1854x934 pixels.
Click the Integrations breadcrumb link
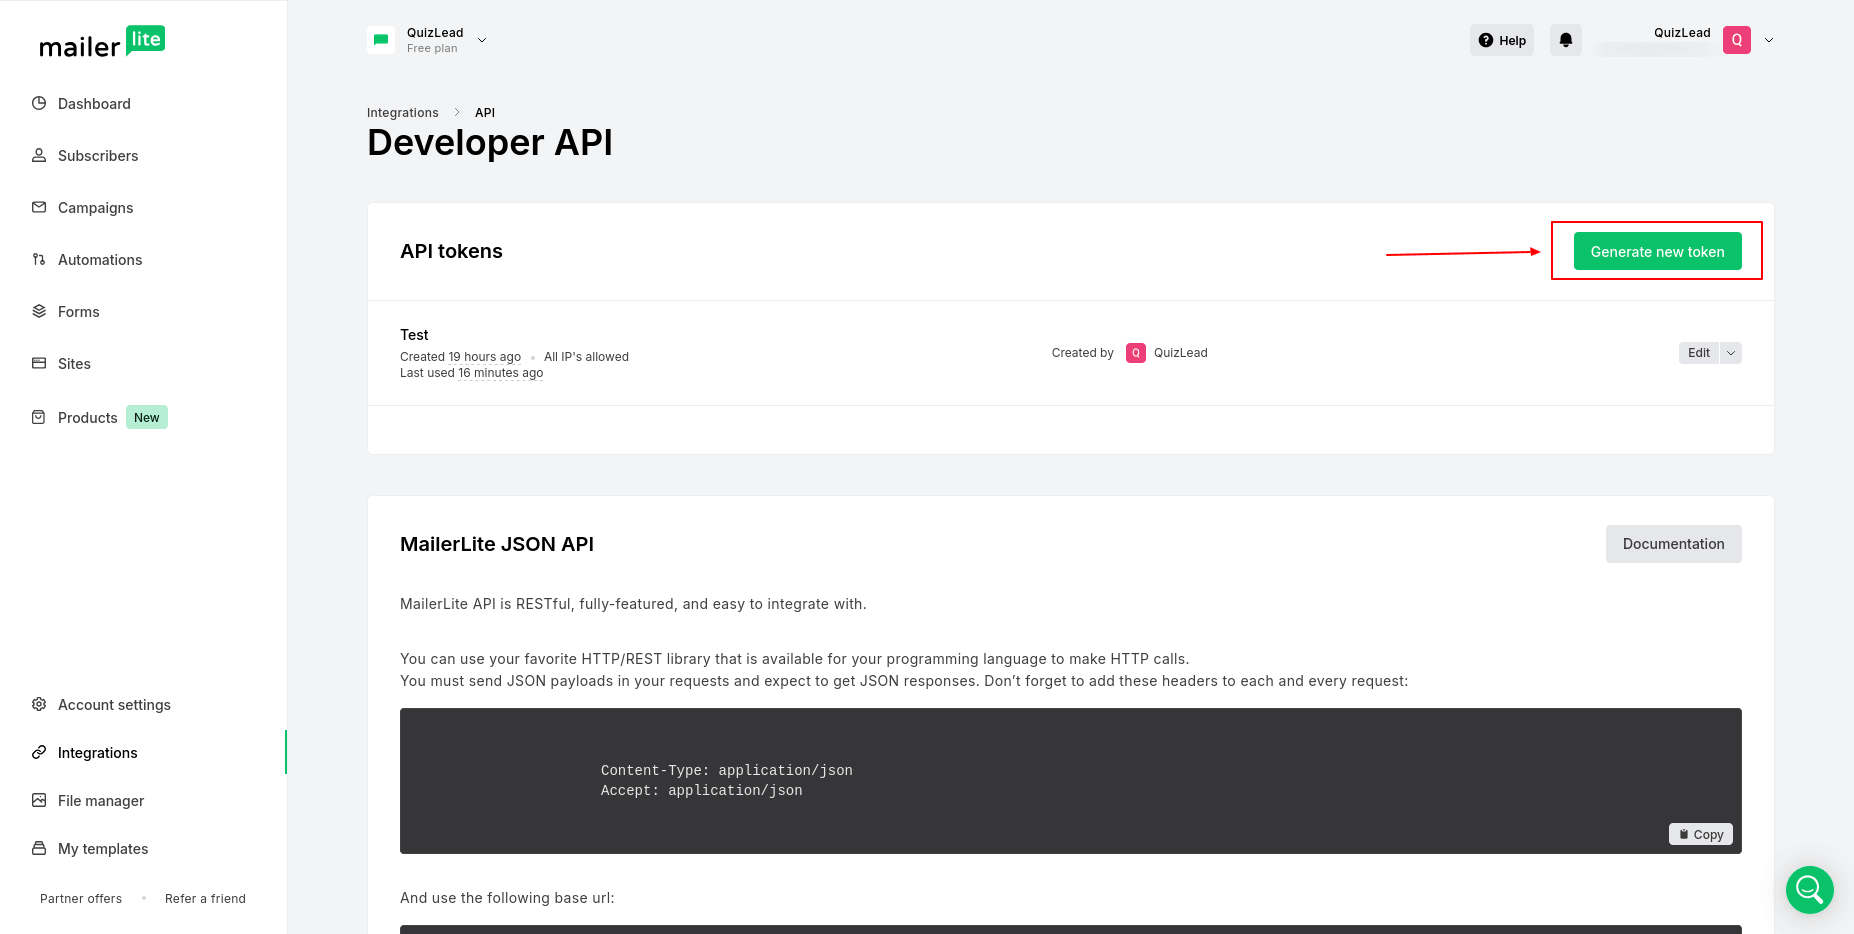pos(402,113)
